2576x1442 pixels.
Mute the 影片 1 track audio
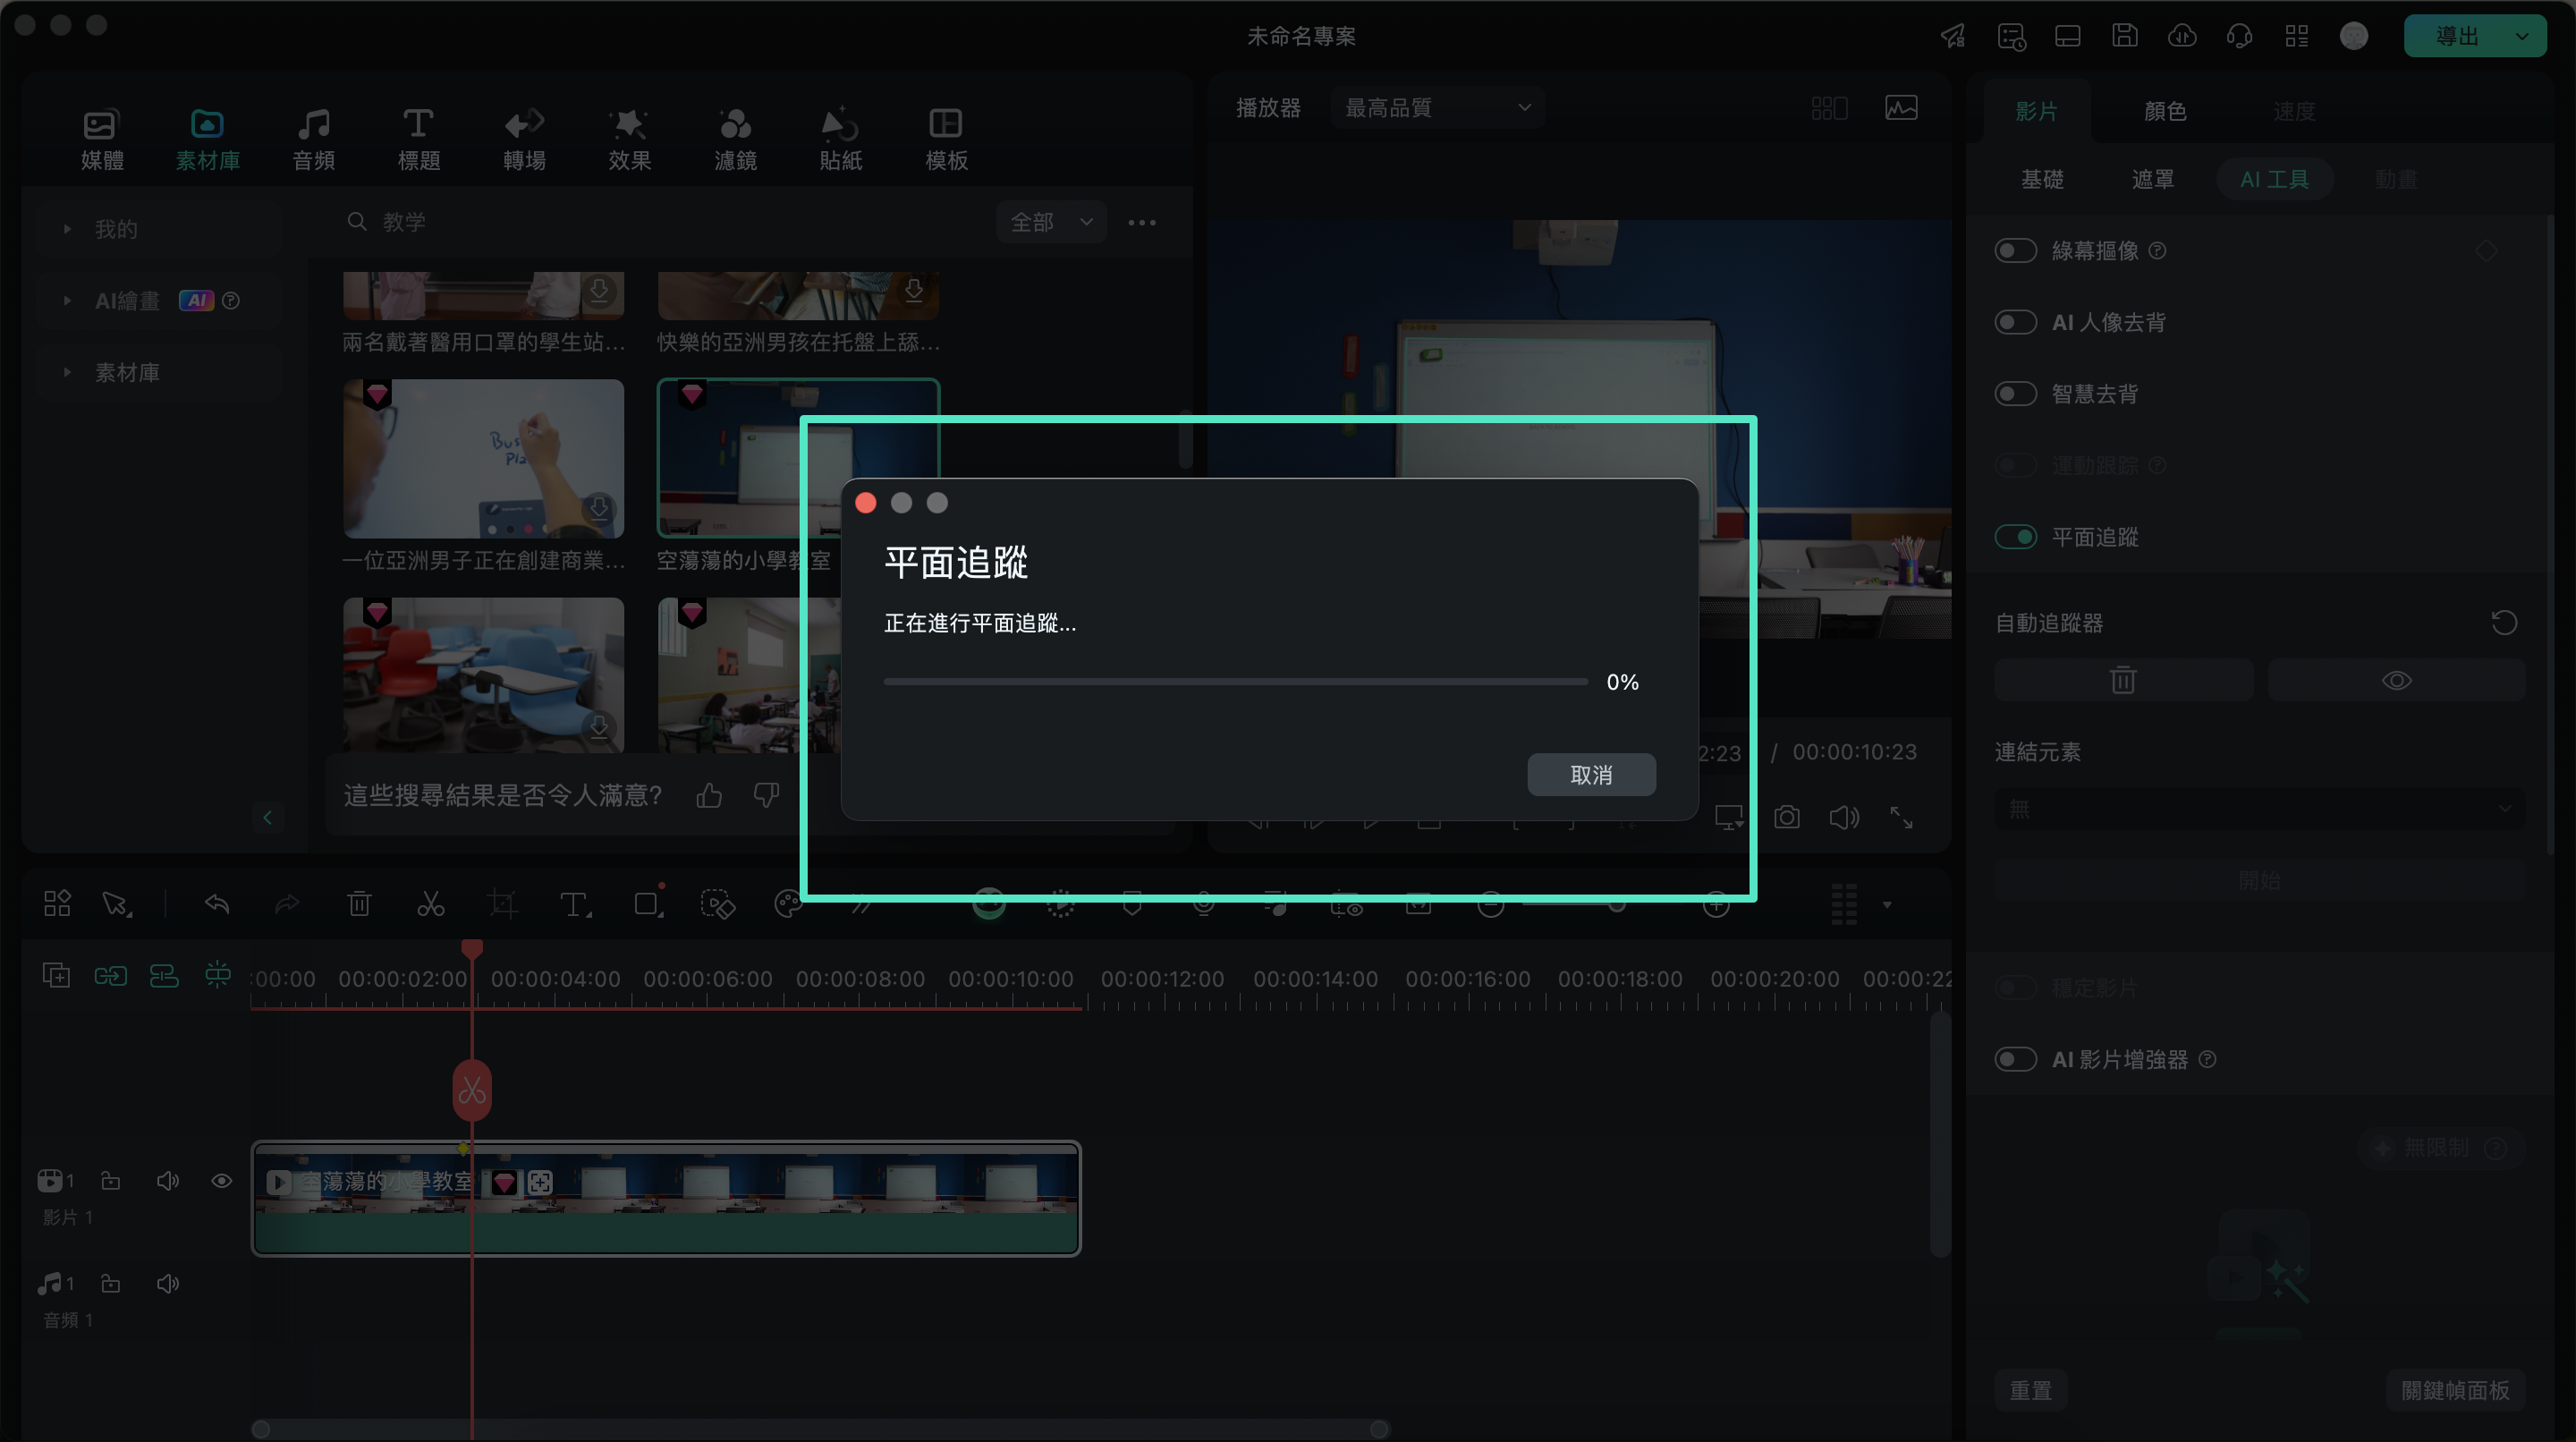pos(167,1181)
